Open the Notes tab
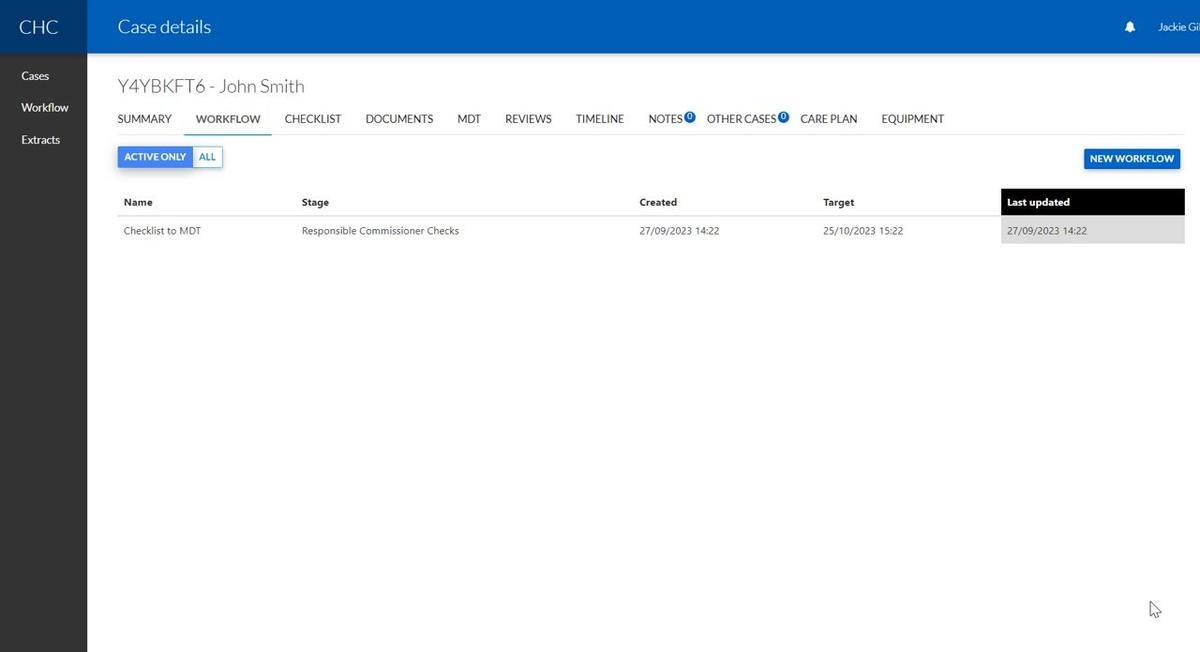1200x652 pixels. click(x=665, y=119)
